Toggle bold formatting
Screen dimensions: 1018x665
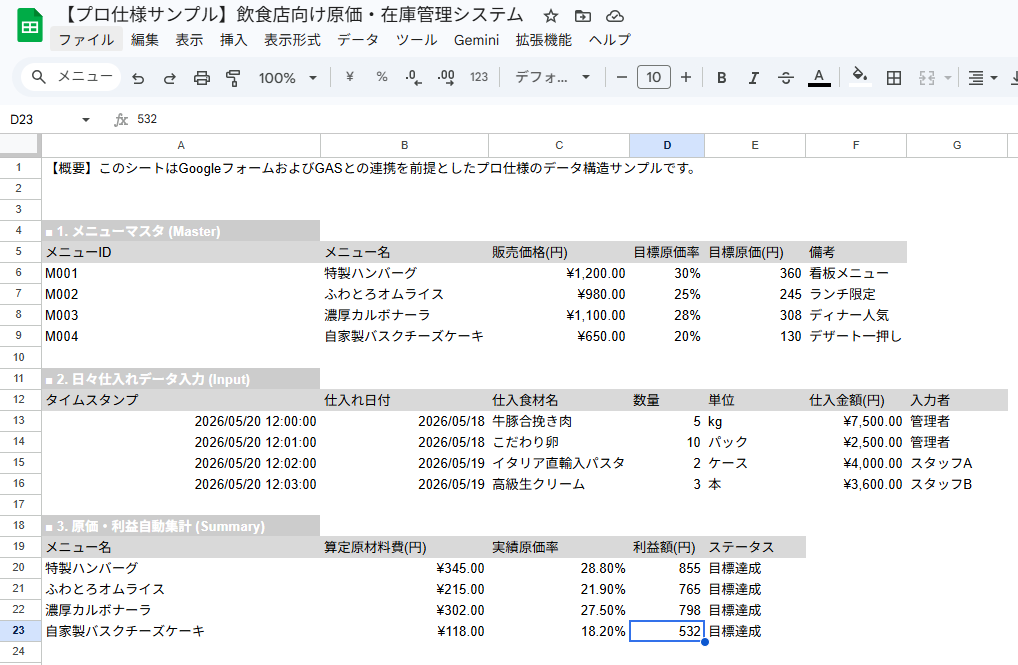[x=721, y=78]
